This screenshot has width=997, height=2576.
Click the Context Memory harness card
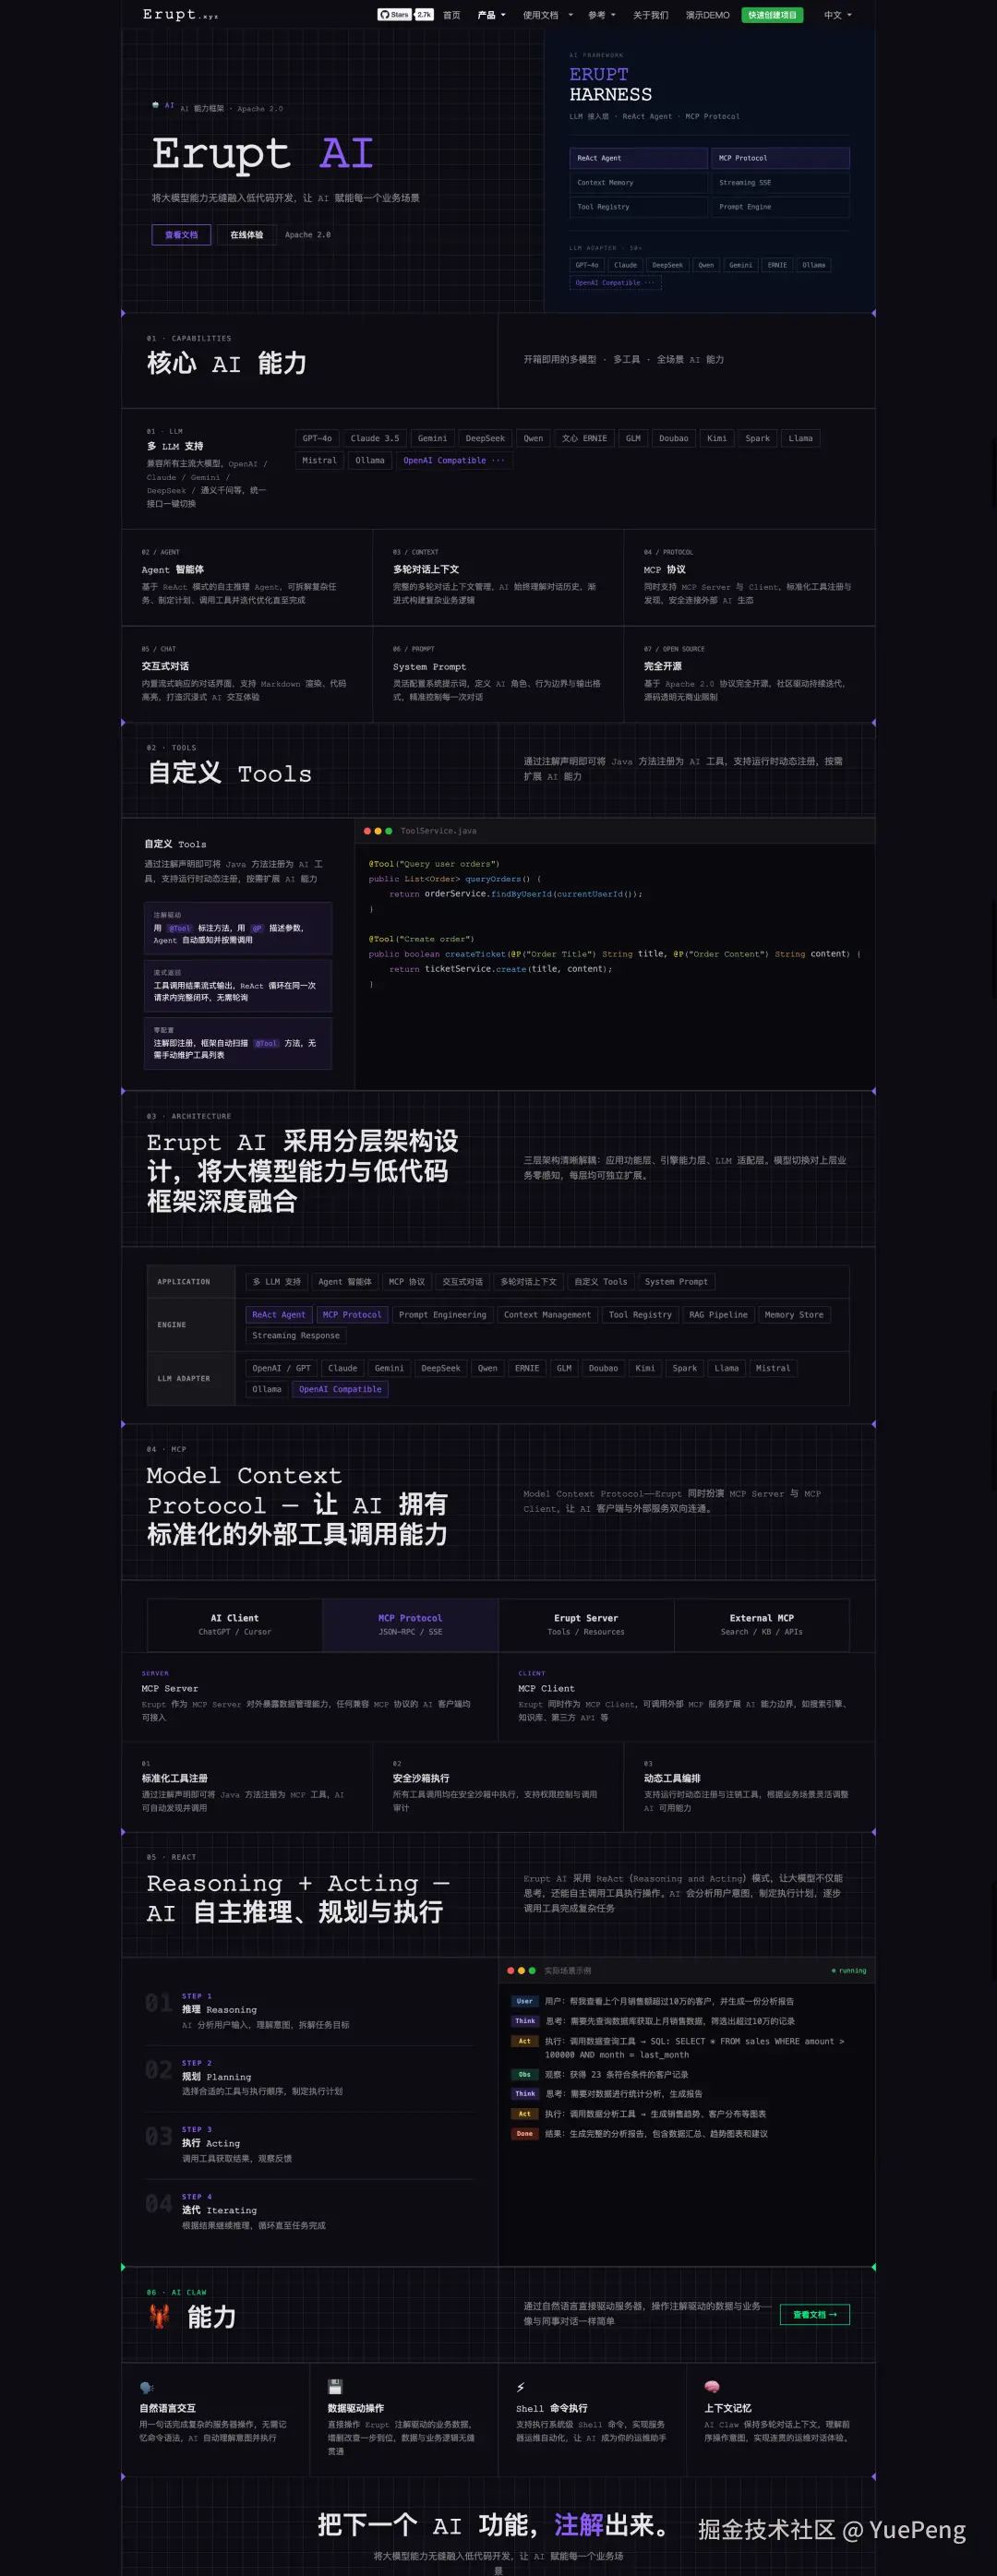coord(638,183)
